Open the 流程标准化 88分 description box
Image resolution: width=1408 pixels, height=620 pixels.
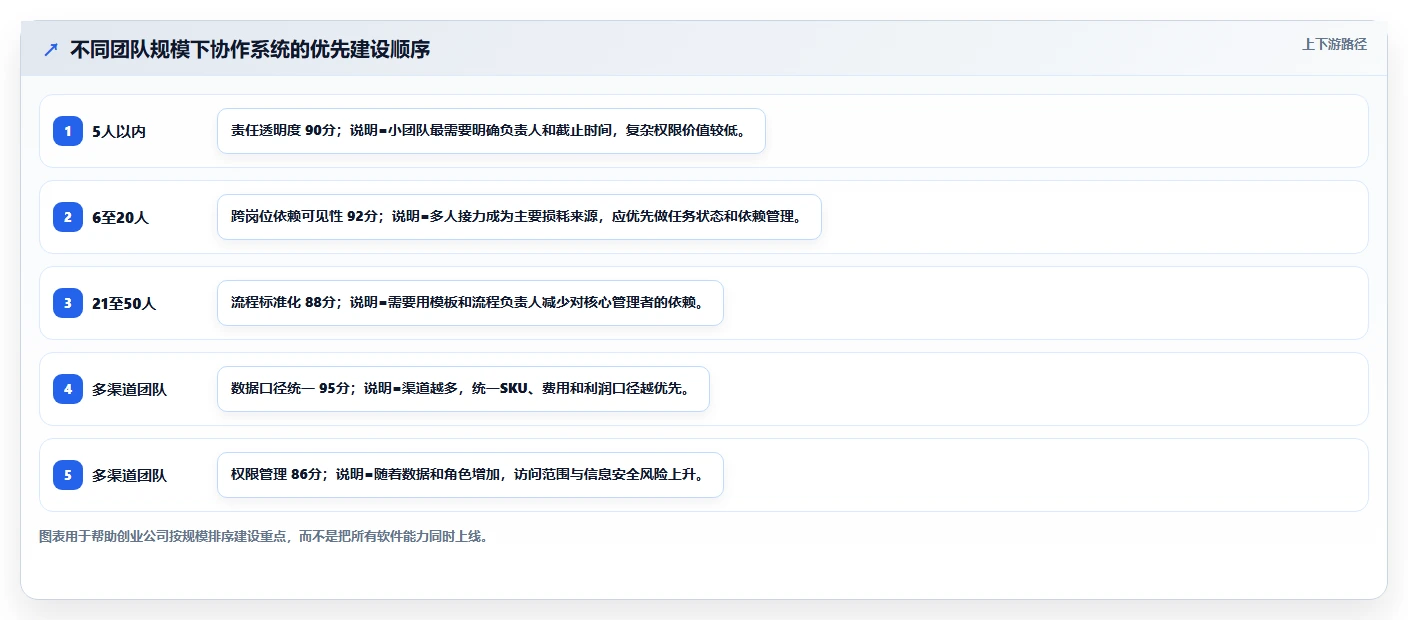pyautogui.click(x=470, y=303)
